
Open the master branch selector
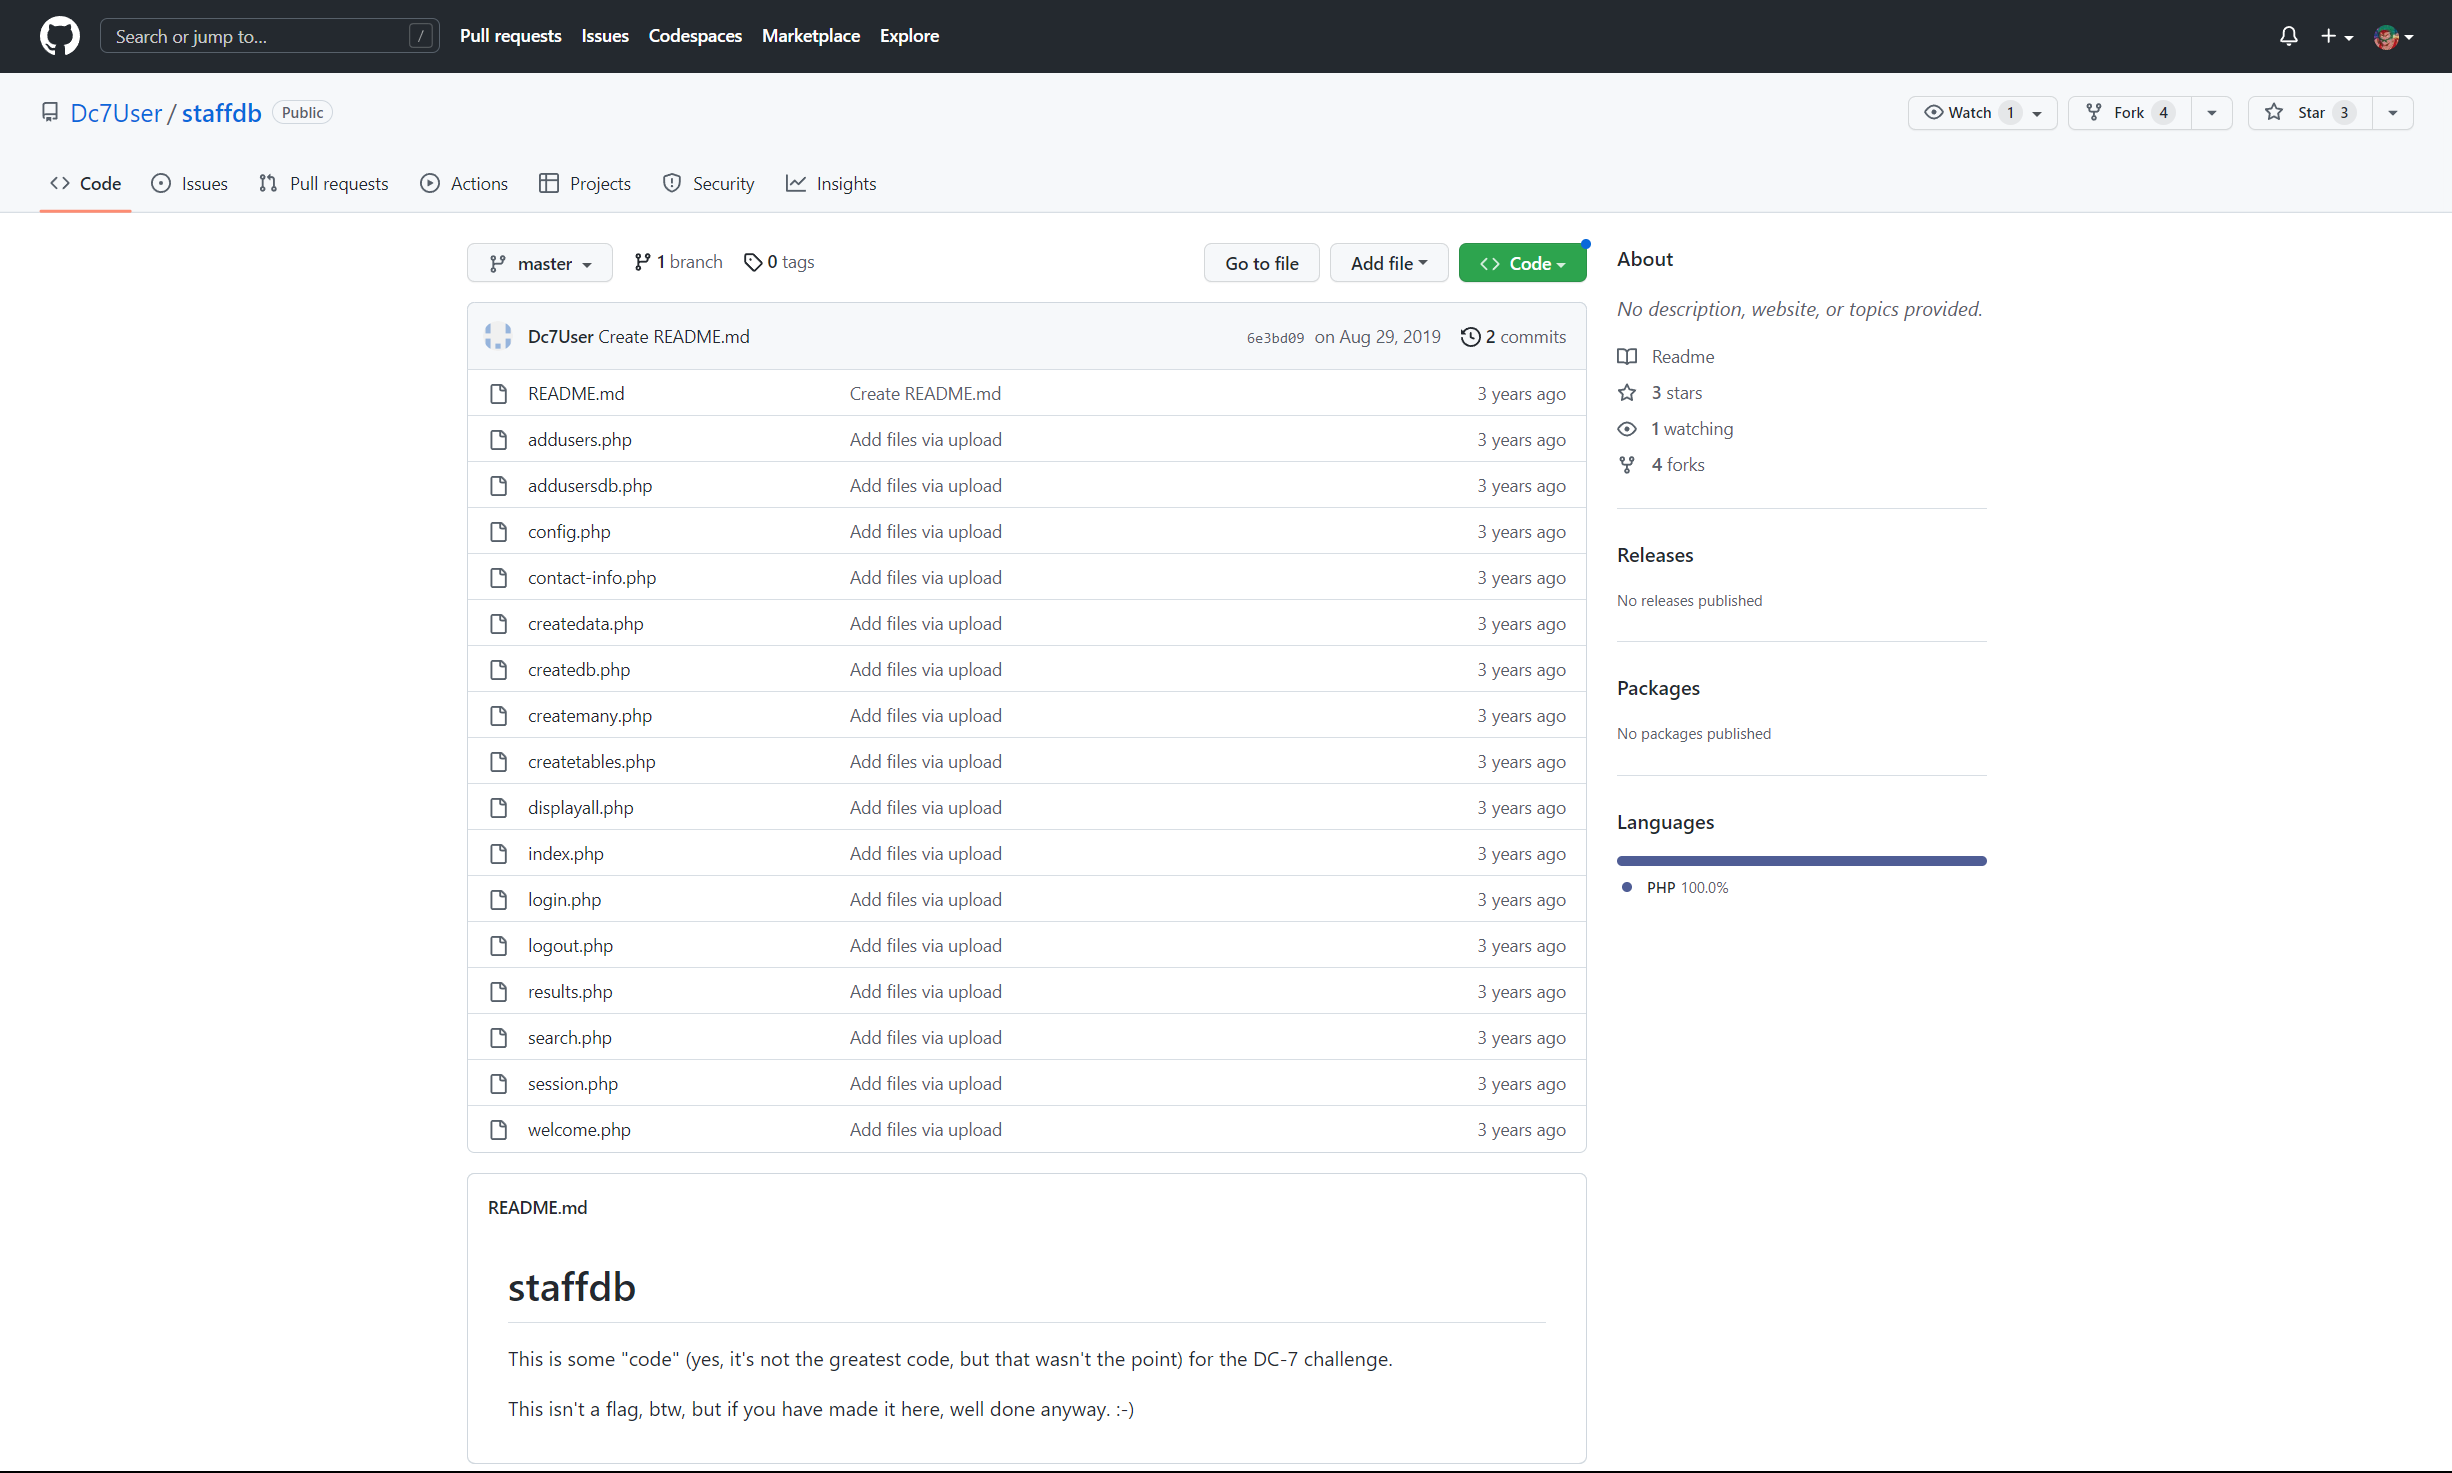(540, 263)
